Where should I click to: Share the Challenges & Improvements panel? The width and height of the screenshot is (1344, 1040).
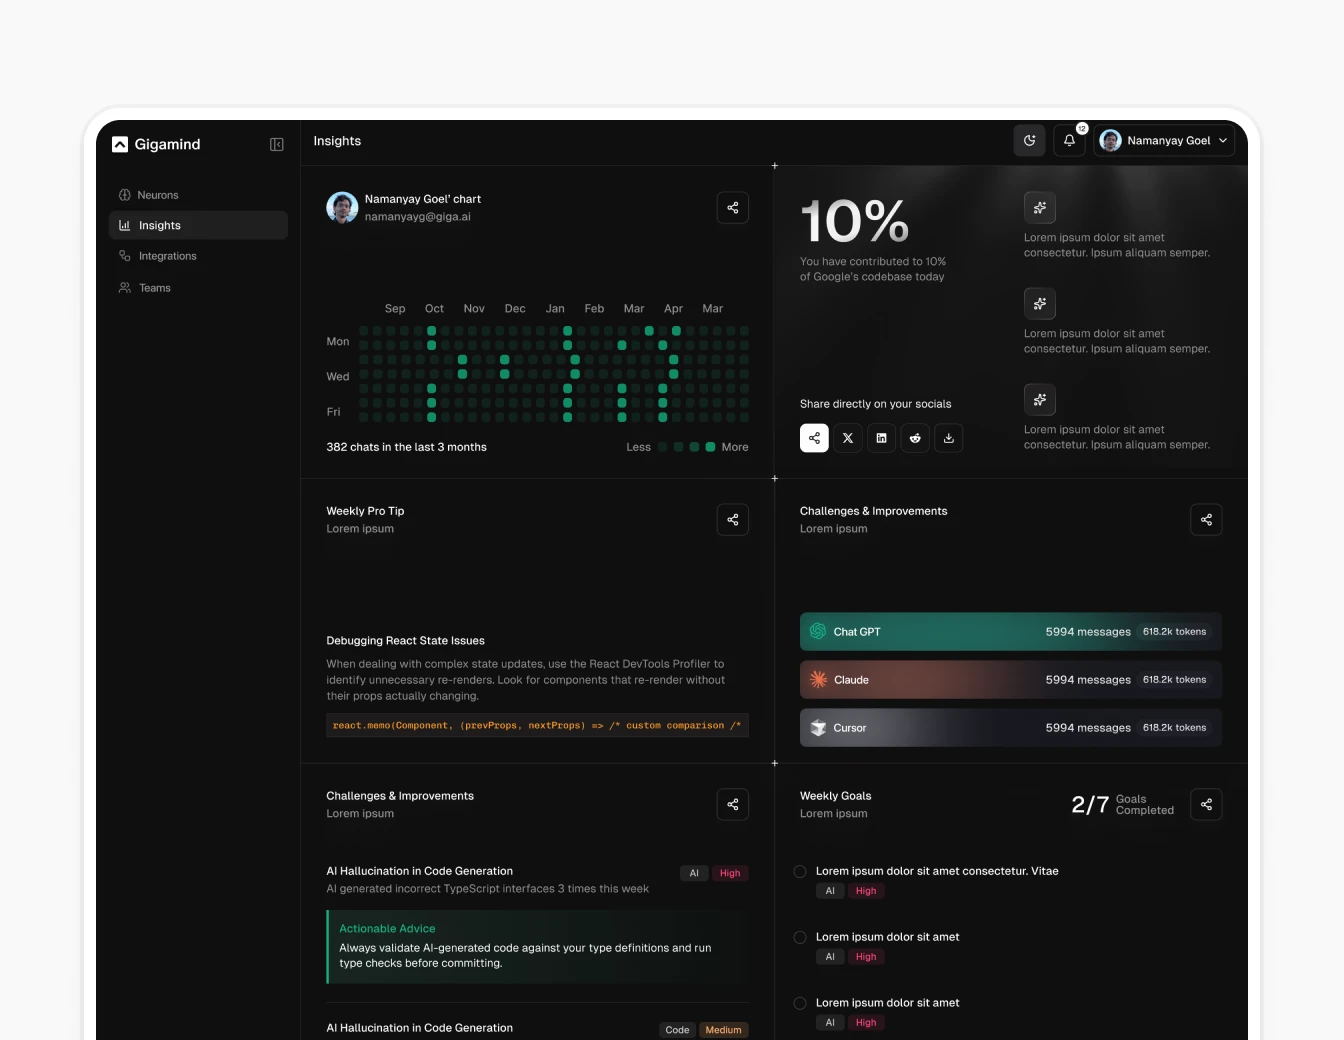[1206, 520]
